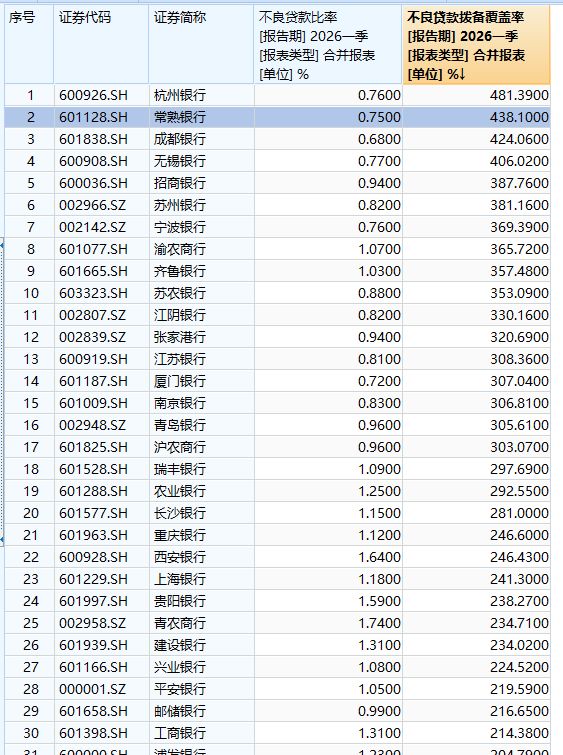Screen dimensions: 563x755
Task: Select coverage value 438.1000 for 常熟银行
Action: click(519, 117)
